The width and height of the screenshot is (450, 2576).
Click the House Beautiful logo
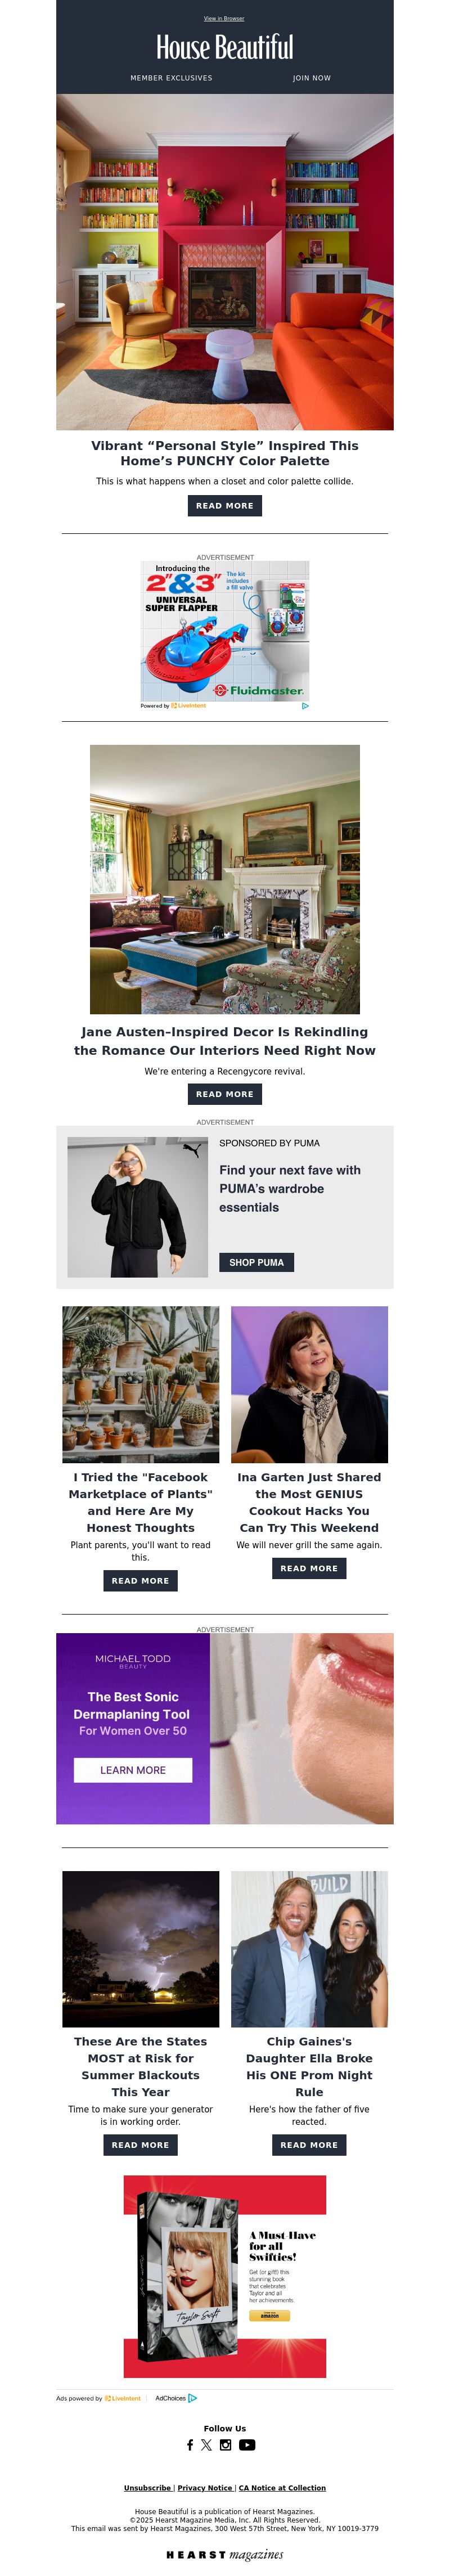coord(225,47)
